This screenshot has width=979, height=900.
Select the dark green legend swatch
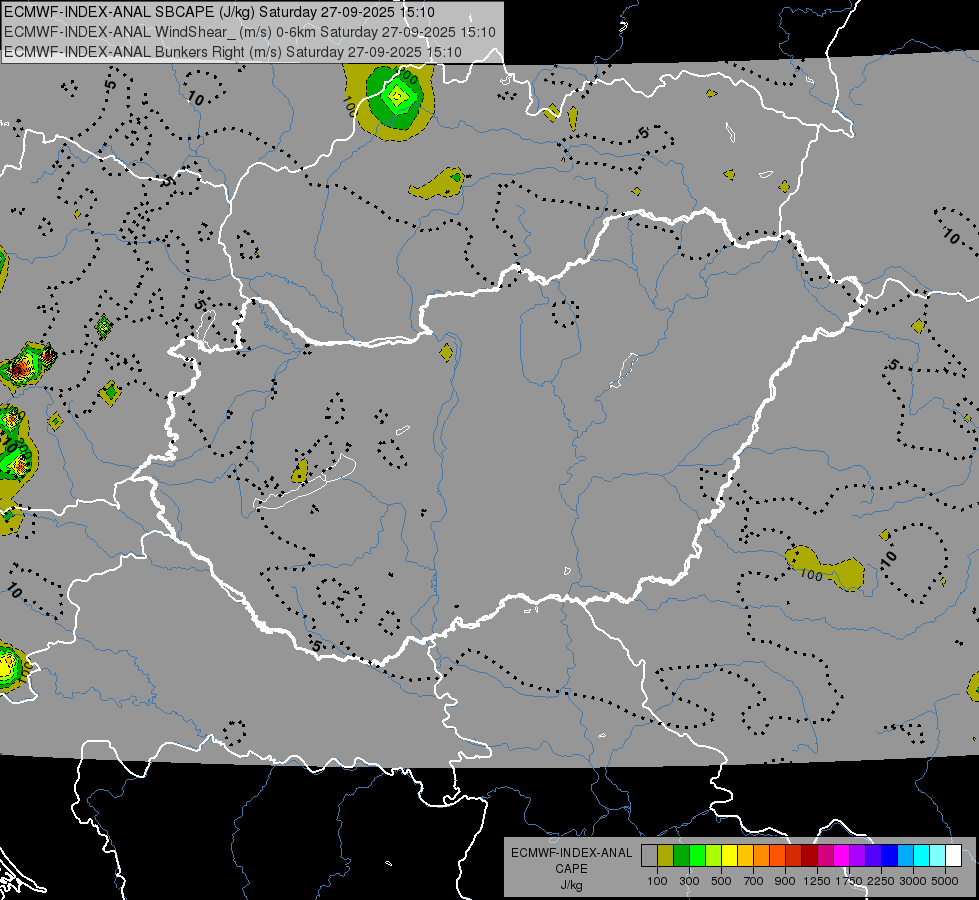[x=682, y=855]
